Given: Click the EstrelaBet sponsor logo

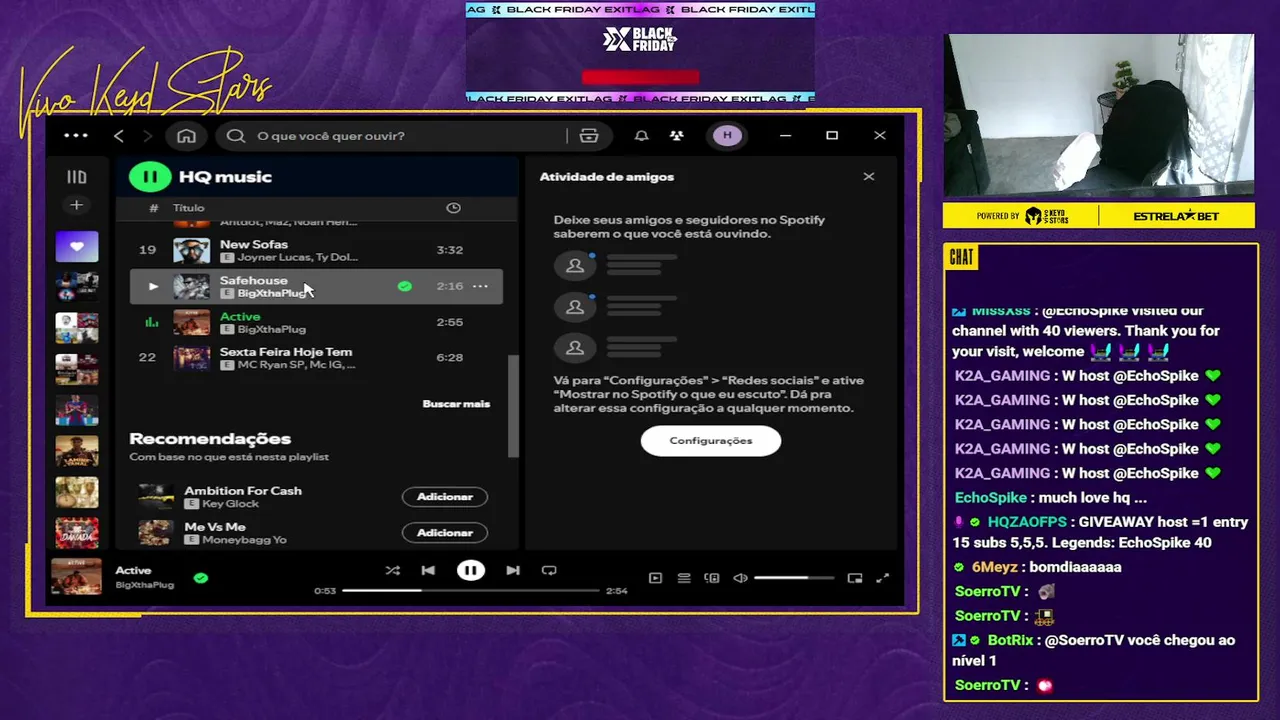Looking at the screenshot, I should [x=1177, y=216].
